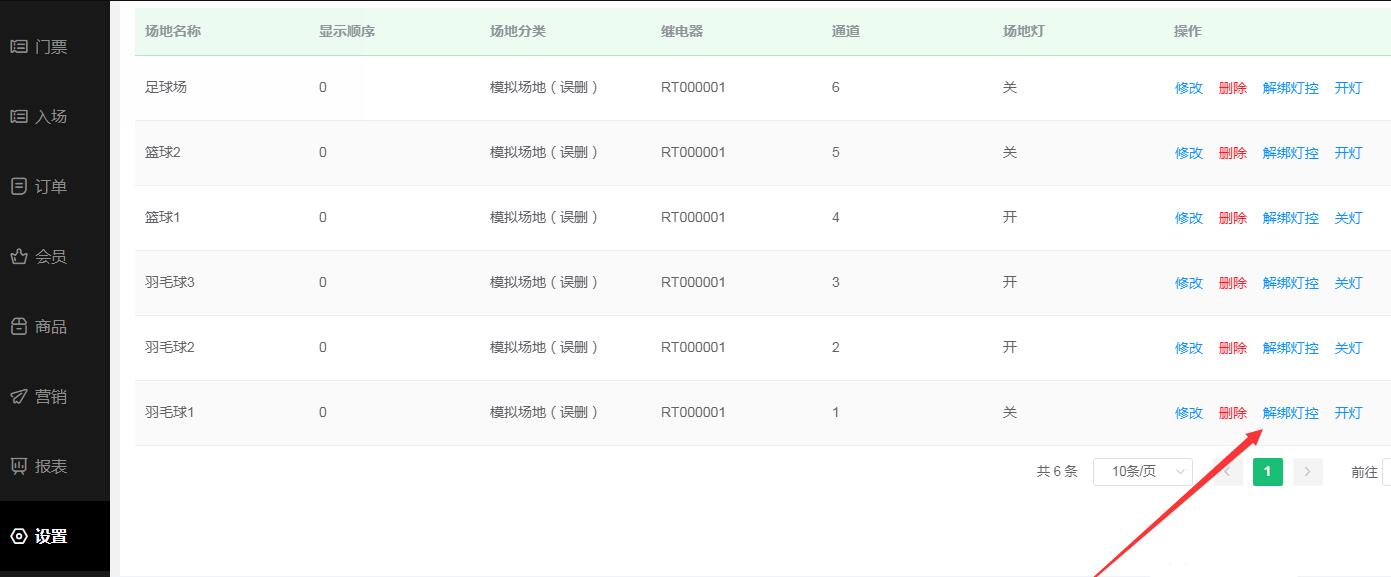The height and width of the screenshot is (577, 1391).
Task: Turn off the light for 篮球1
Action: pyautogui.click(x=1348, y=218)
